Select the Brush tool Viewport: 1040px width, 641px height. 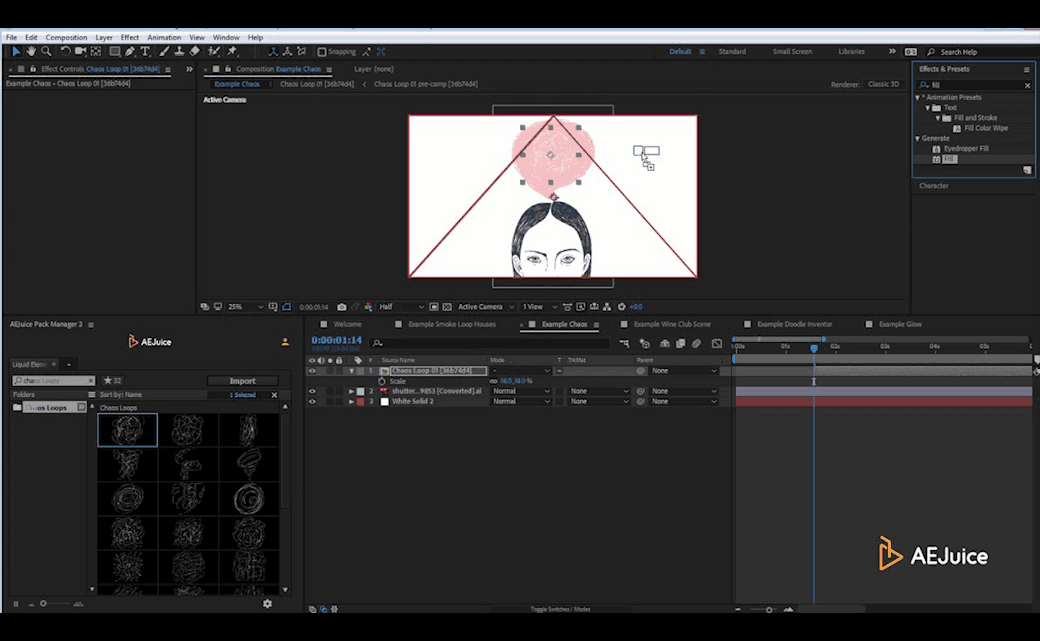[164, 51]
